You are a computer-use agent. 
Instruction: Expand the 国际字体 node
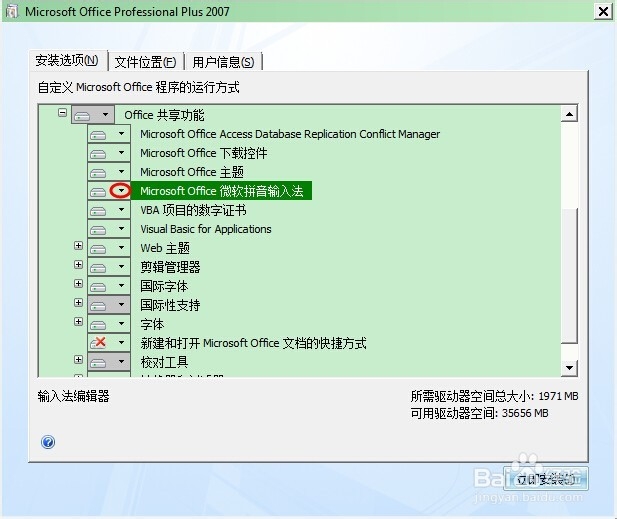click(78, 283)
